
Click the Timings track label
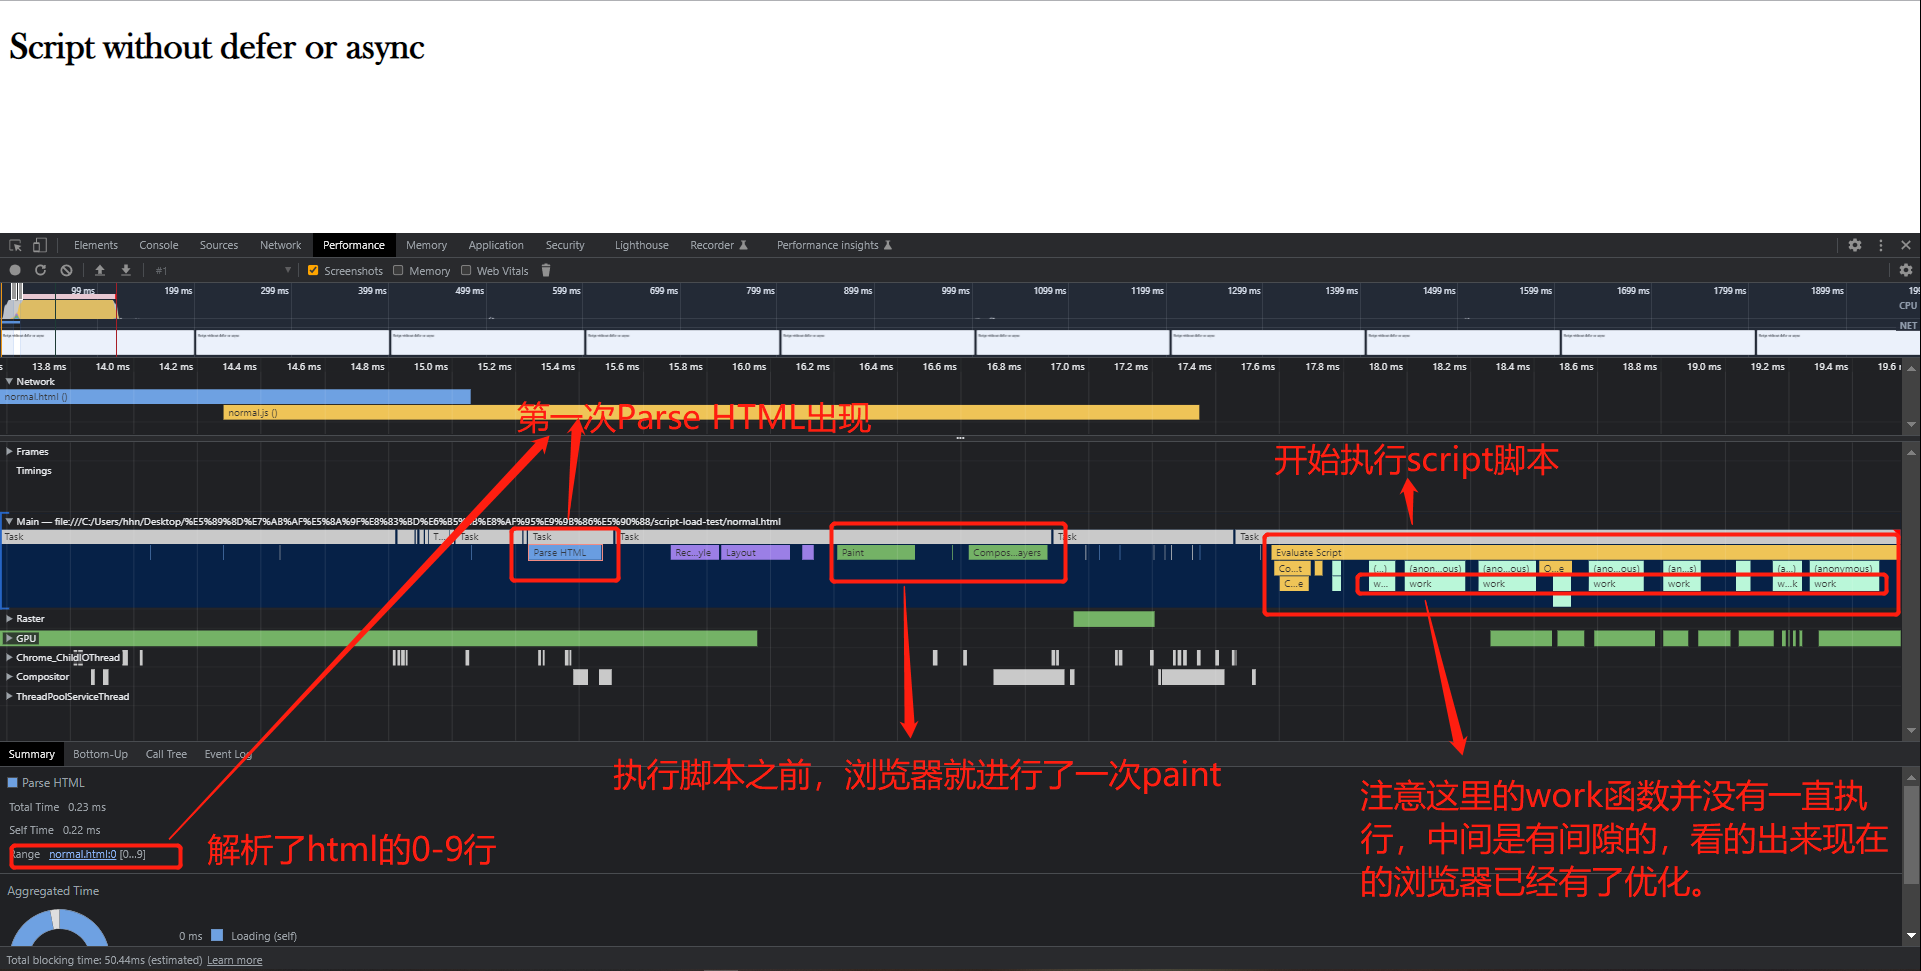click(34, 471)
